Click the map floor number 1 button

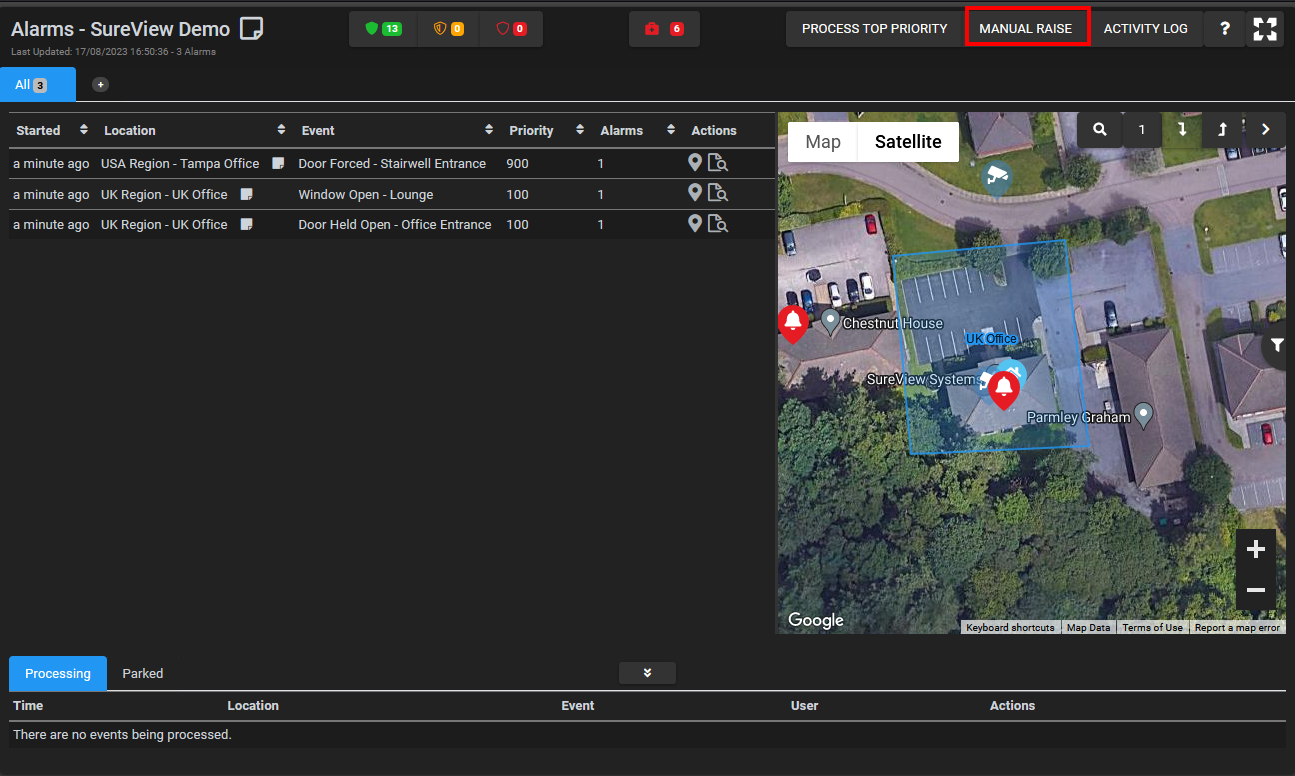point(1142,129)
